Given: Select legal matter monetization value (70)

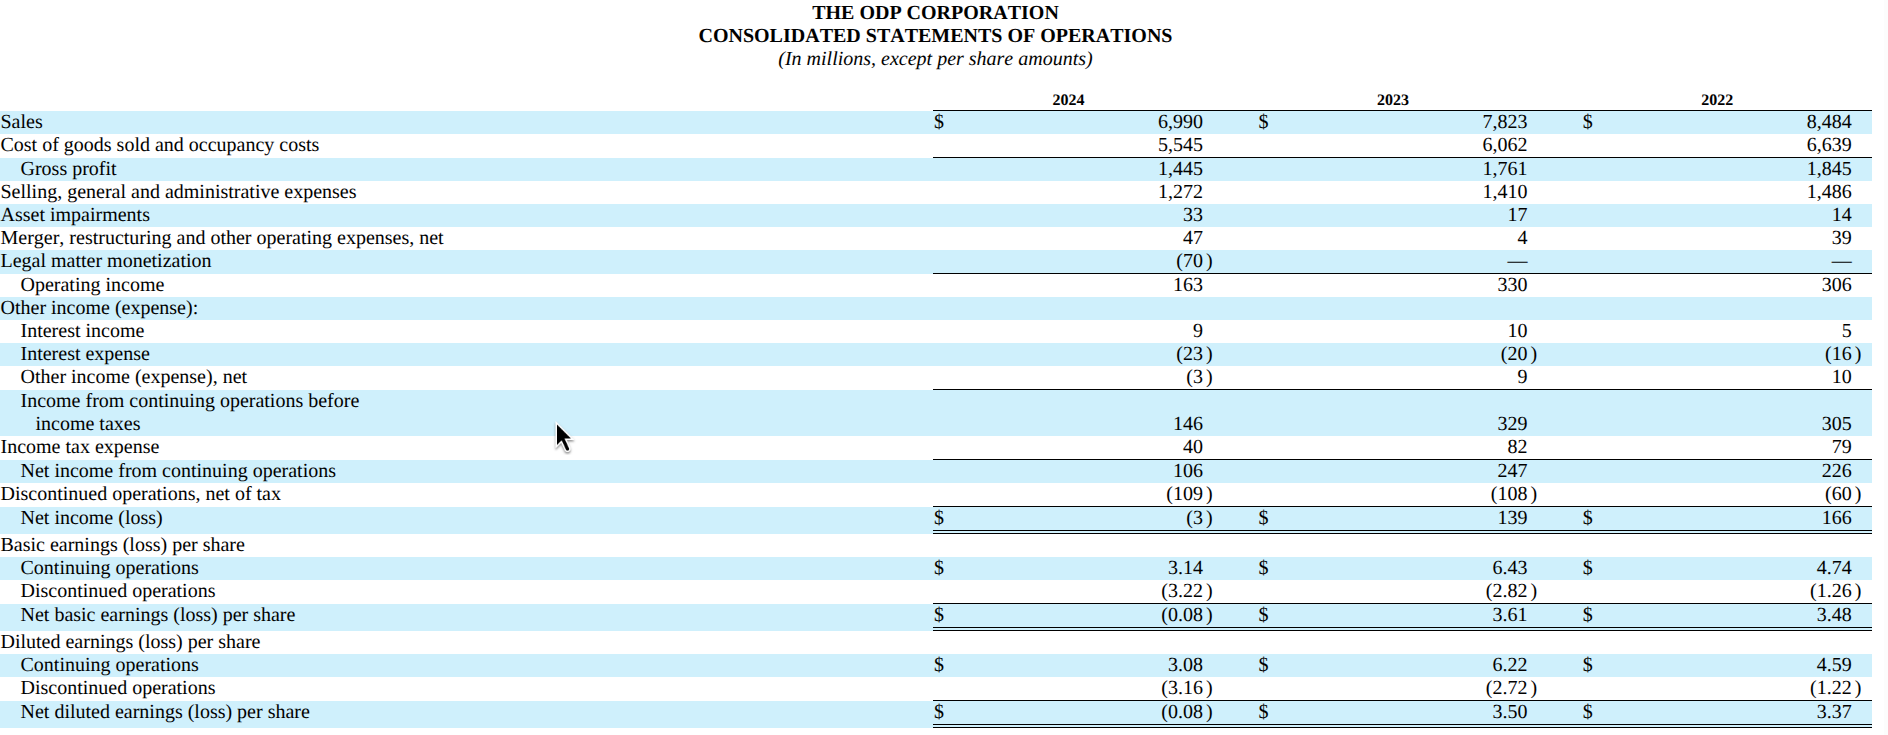Looking at the screenshot, I should click(x=1194, y=261).
